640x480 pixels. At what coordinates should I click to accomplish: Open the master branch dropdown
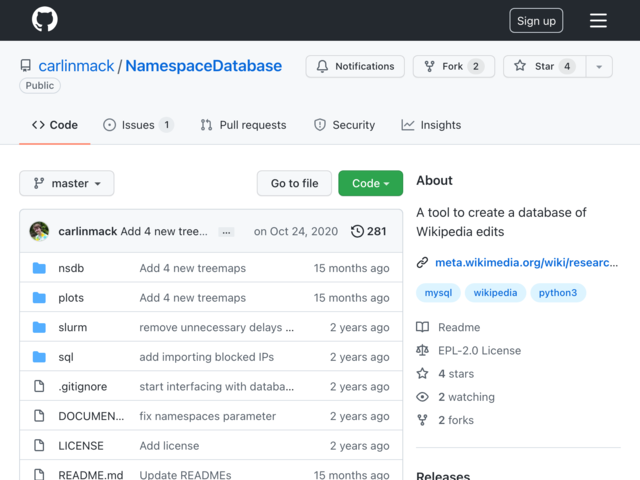pyautogui.click(x=67, y=183)
